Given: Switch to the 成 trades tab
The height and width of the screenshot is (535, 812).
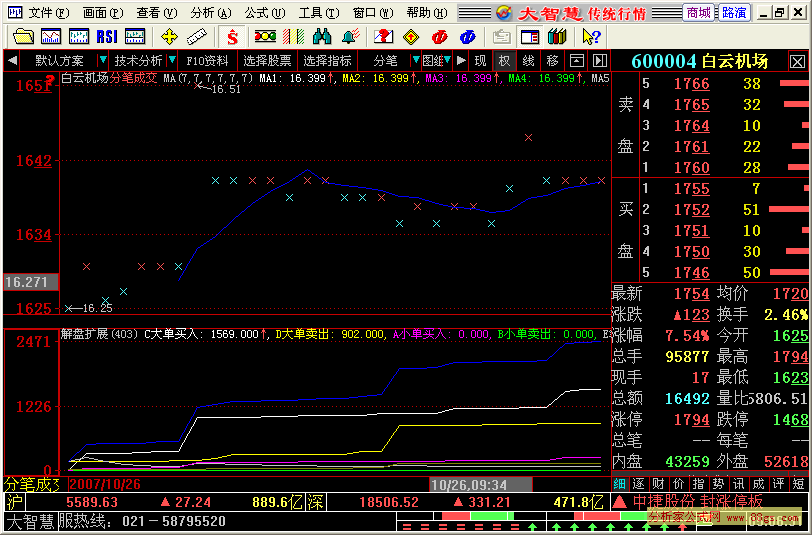Looking at the screenshot, I should click(758, 484).
